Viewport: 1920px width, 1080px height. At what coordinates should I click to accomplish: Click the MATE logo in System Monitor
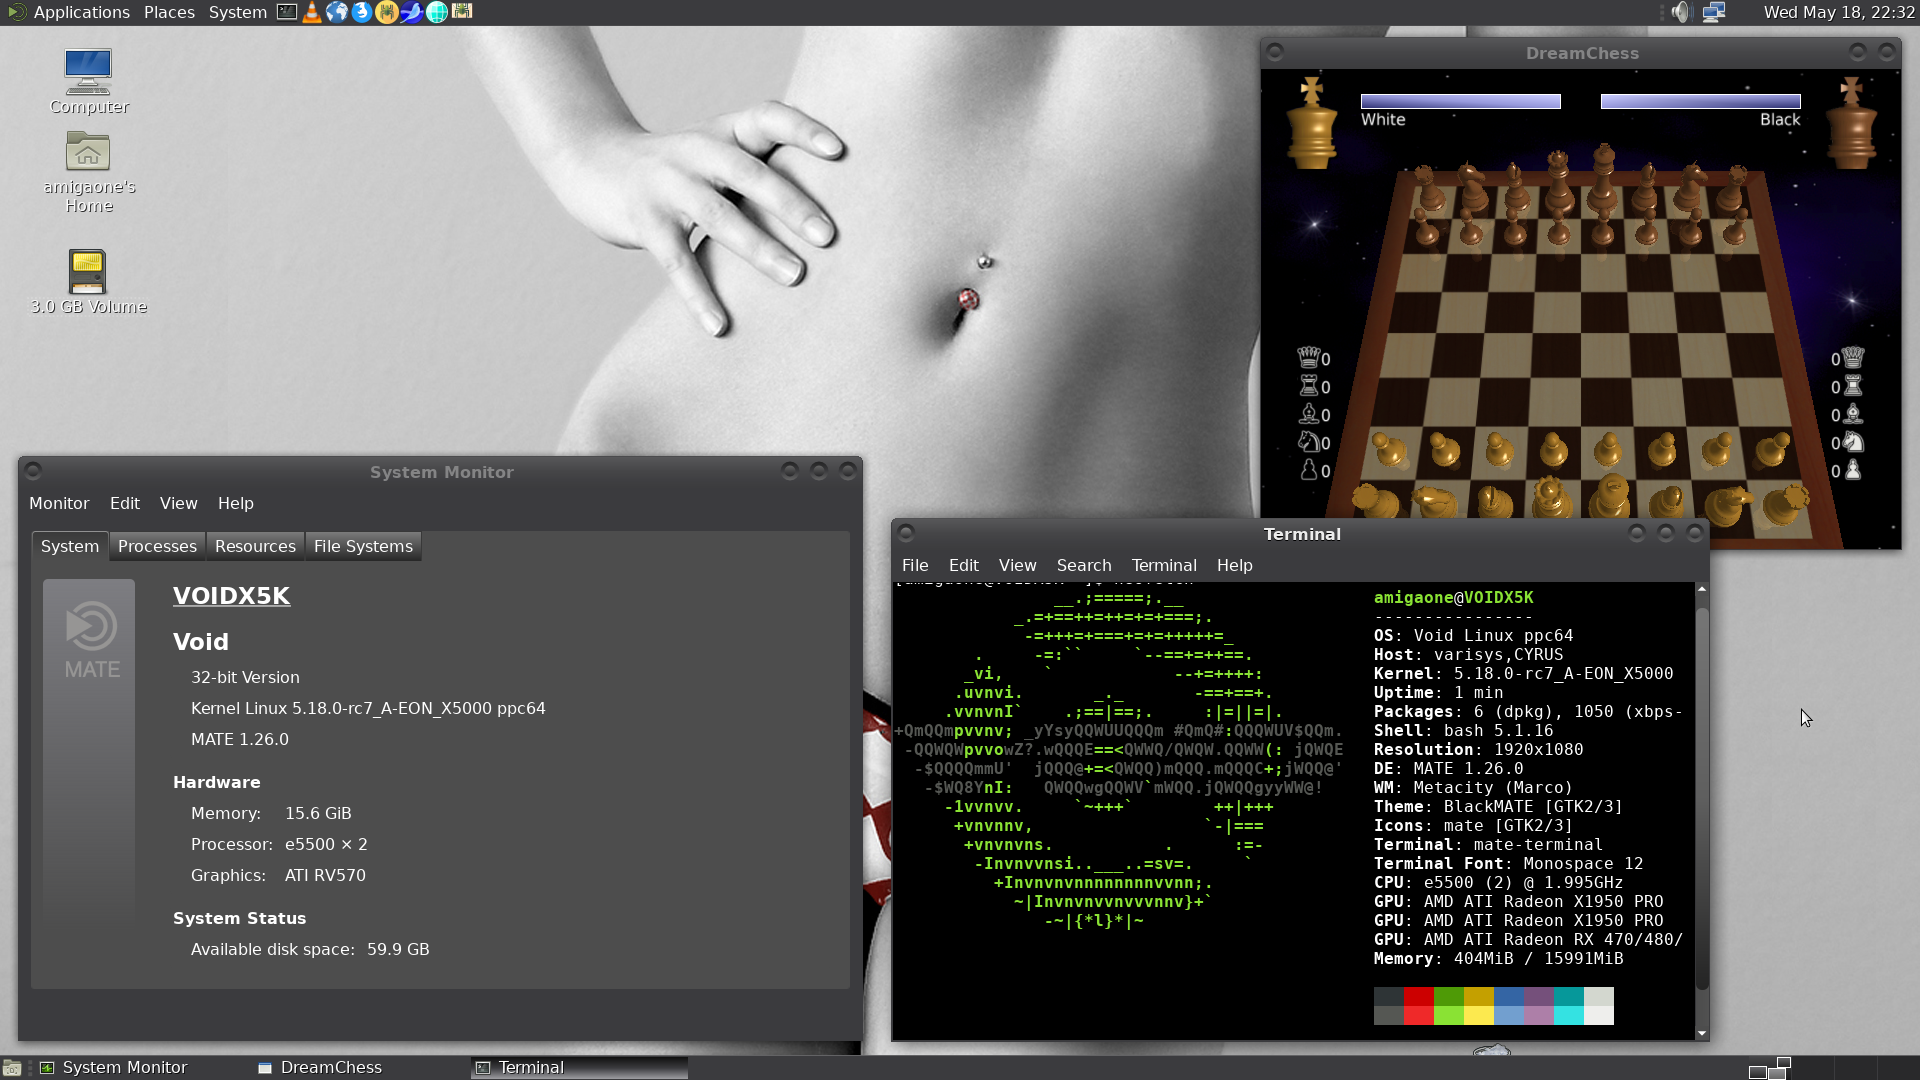[x=89, y=642]
